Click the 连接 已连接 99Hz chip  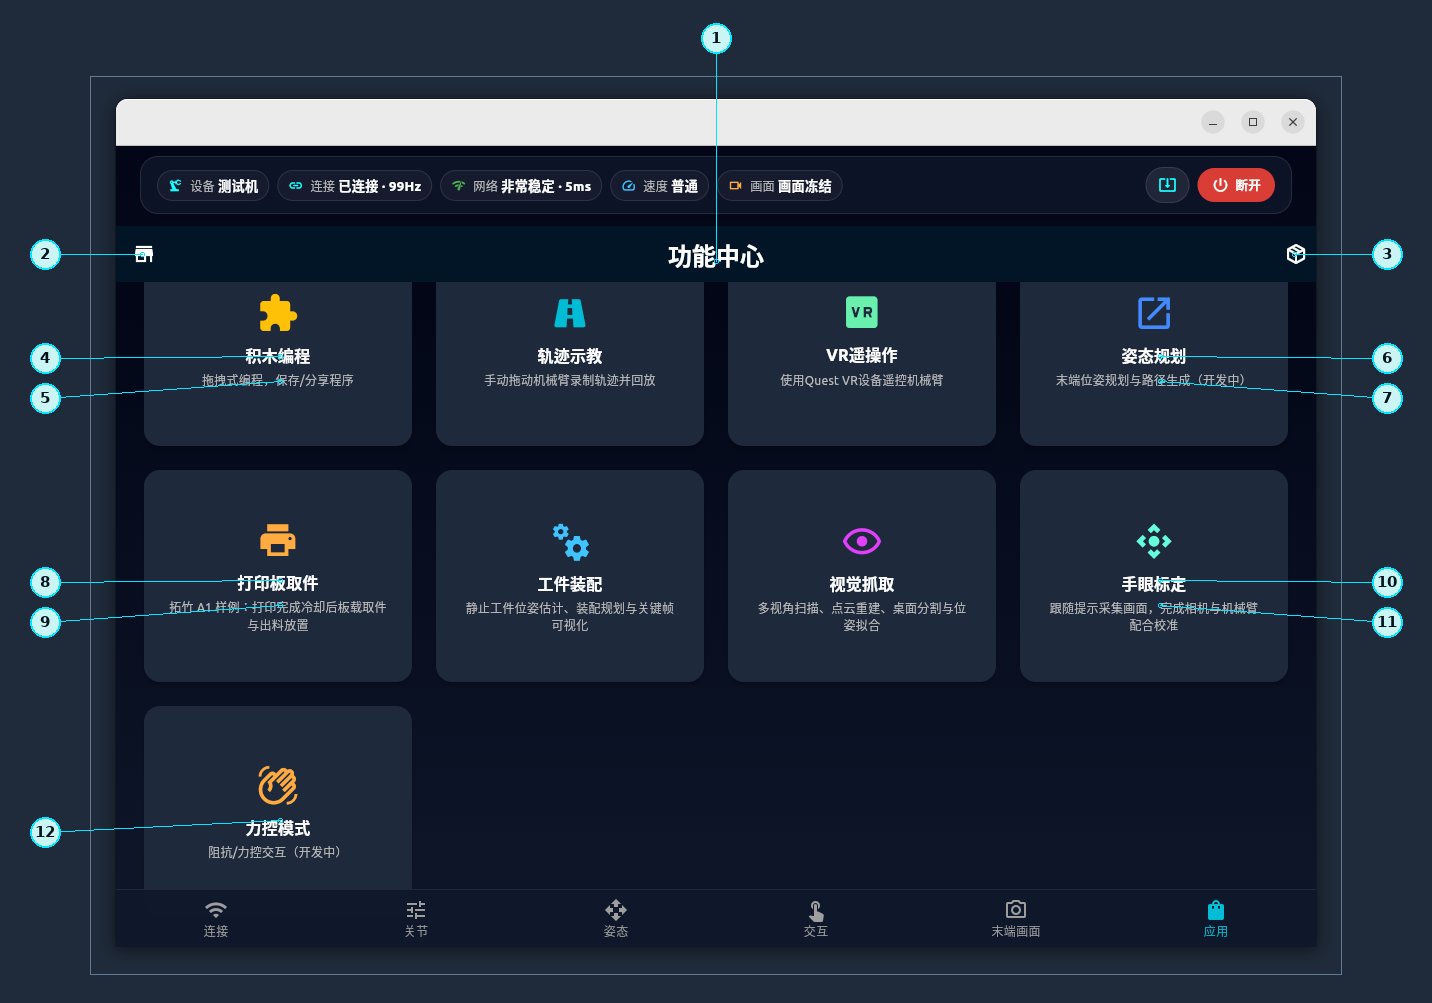355,186
